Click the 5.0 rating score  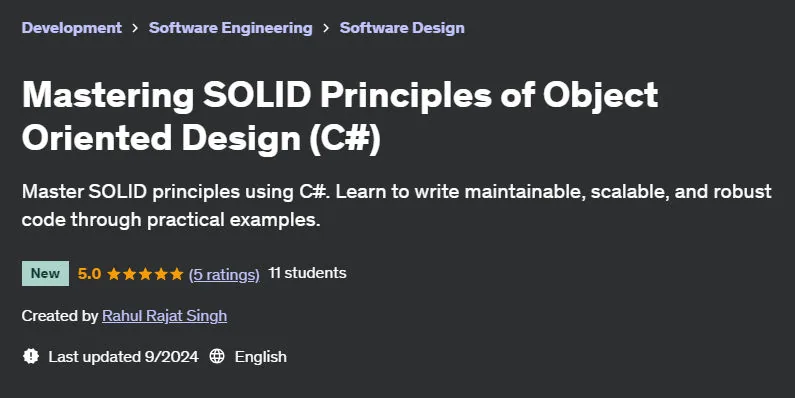coord(89,274)
